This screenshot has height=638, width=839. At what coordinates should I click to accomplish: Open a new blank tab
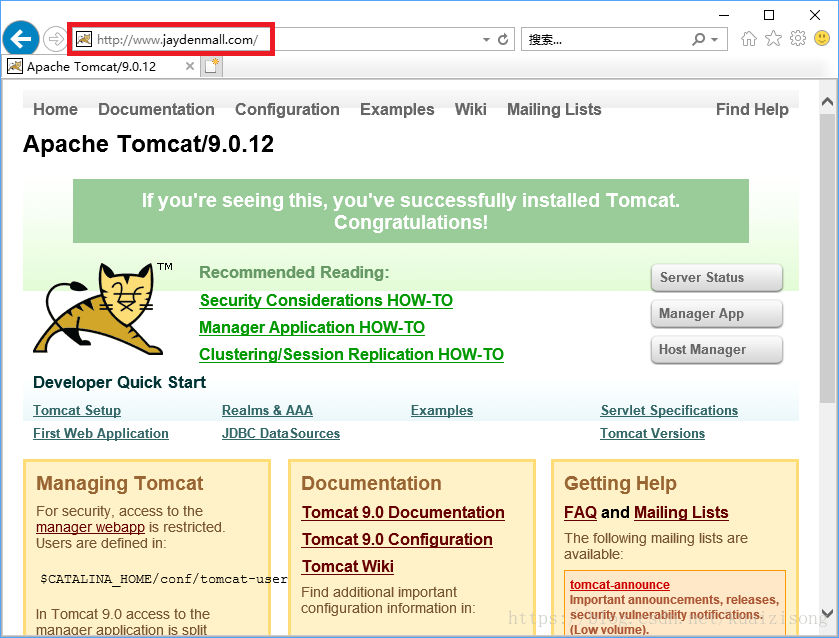pos(212,67)
